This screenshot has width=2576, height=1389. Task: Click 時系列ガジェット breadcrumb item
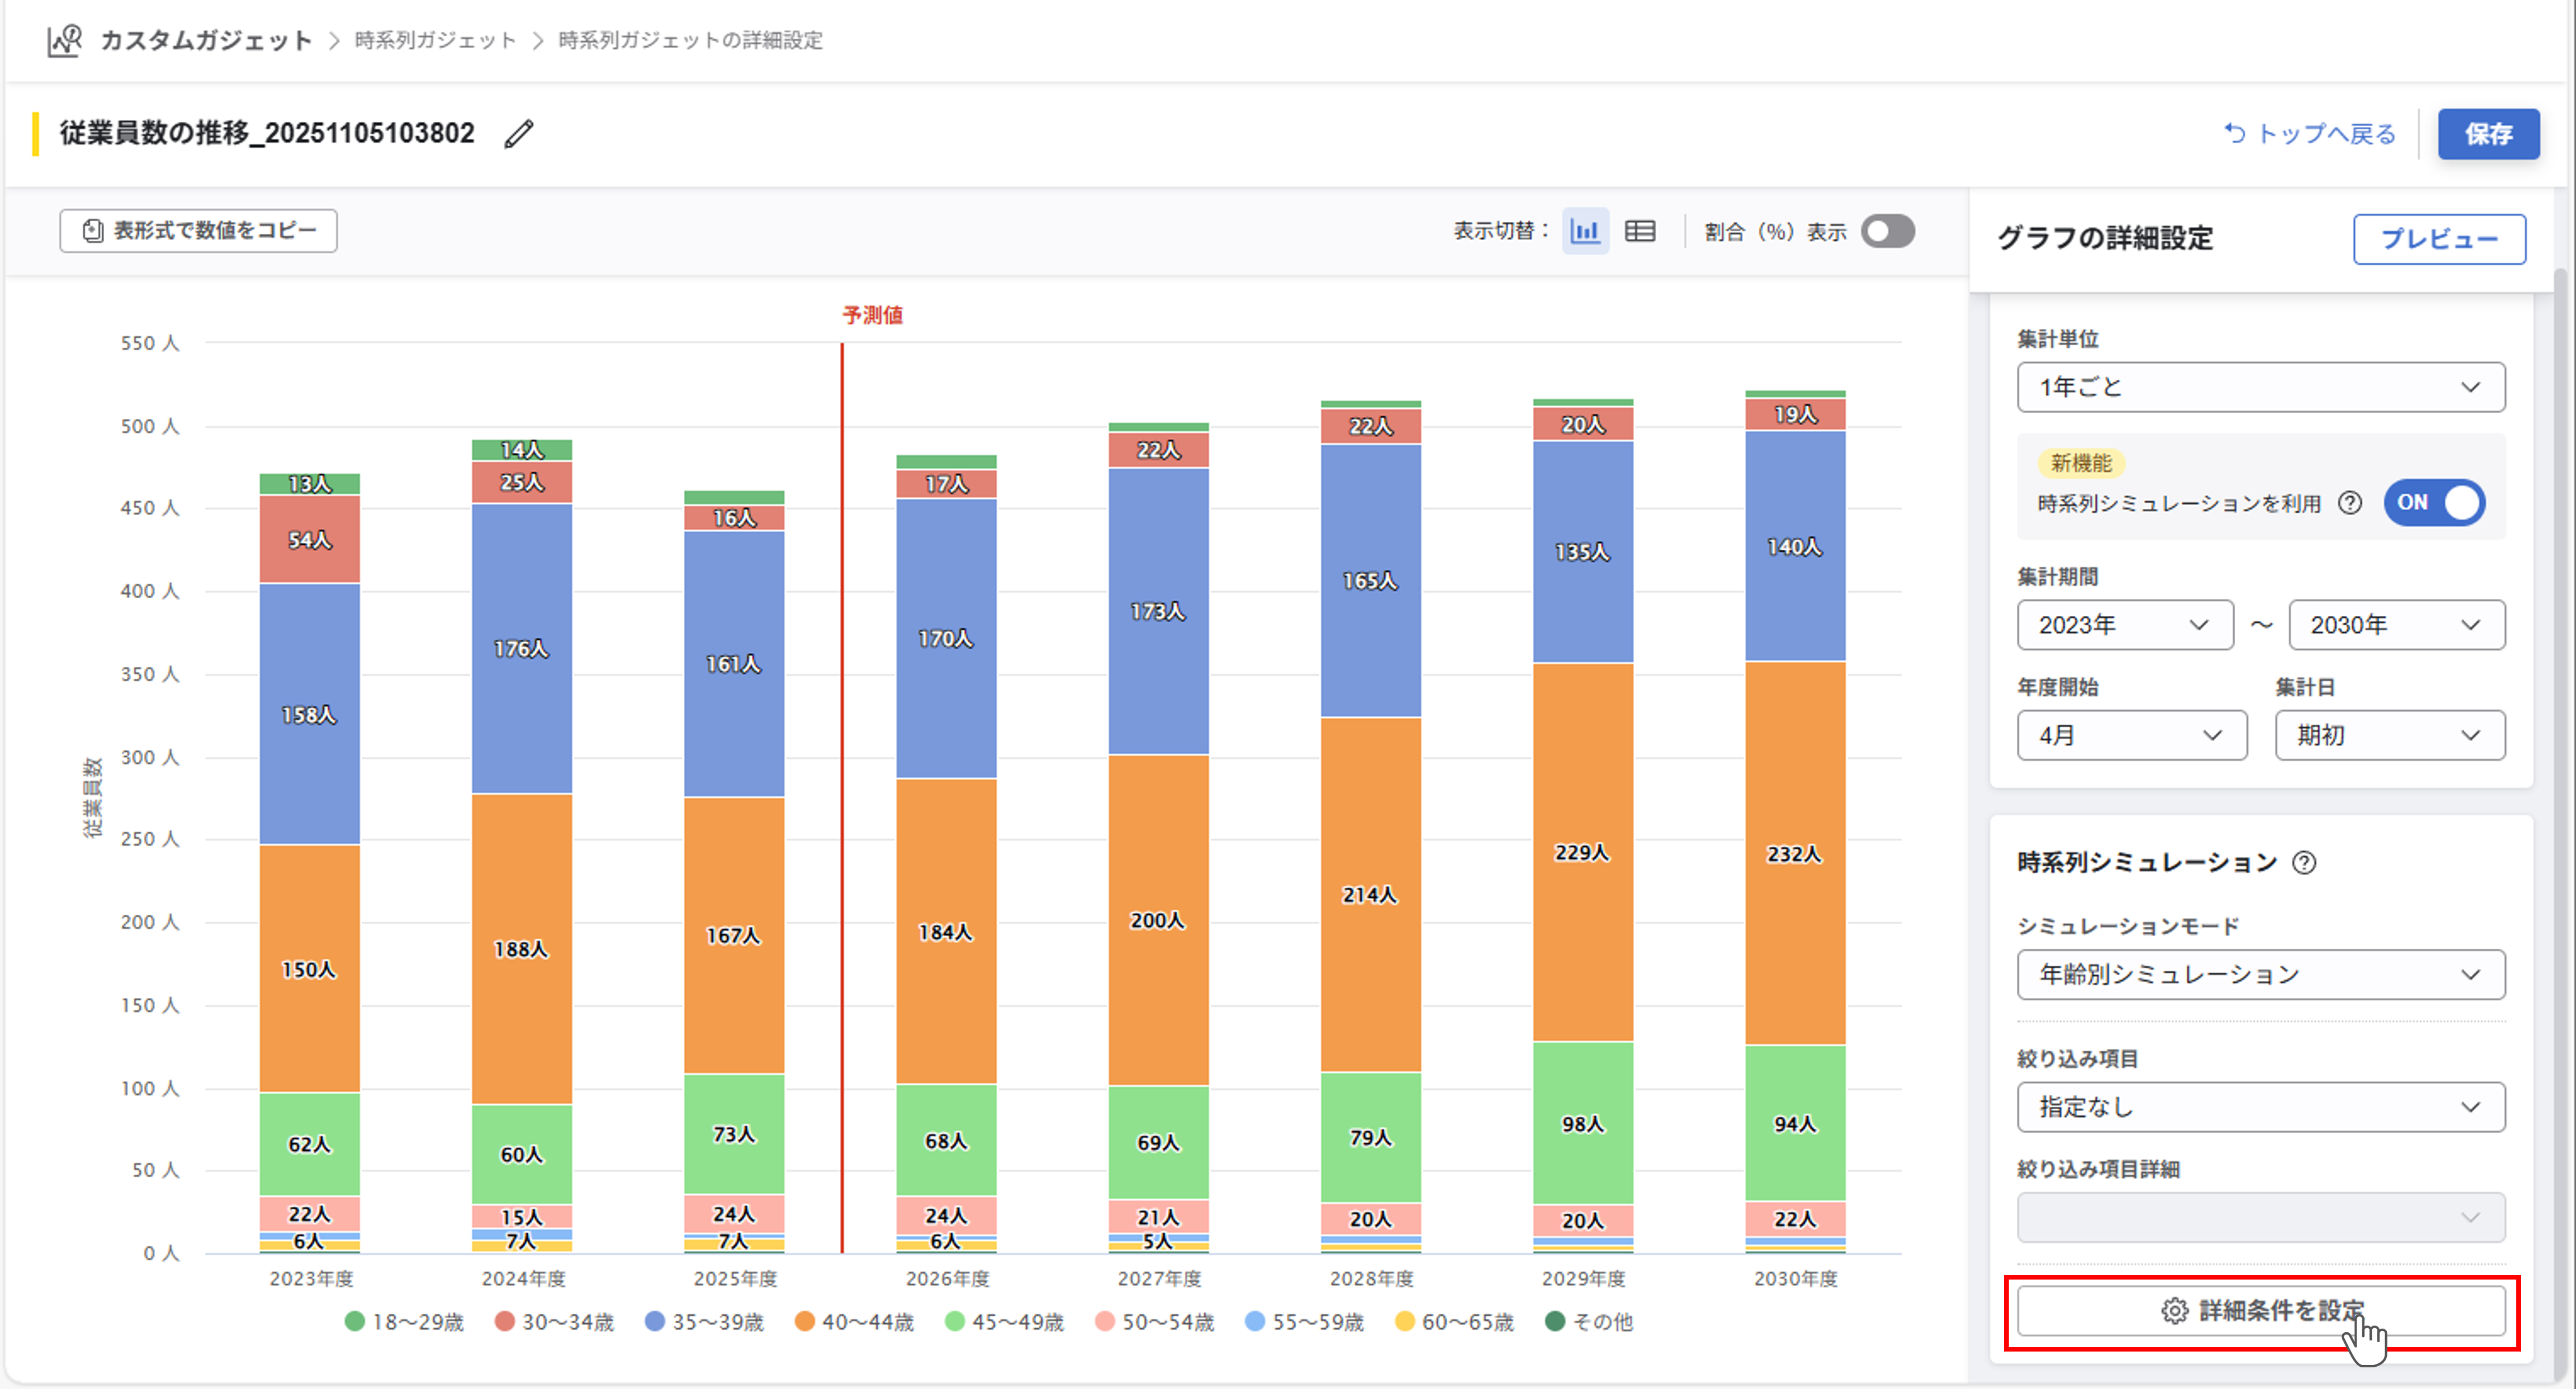coord(435,41)
